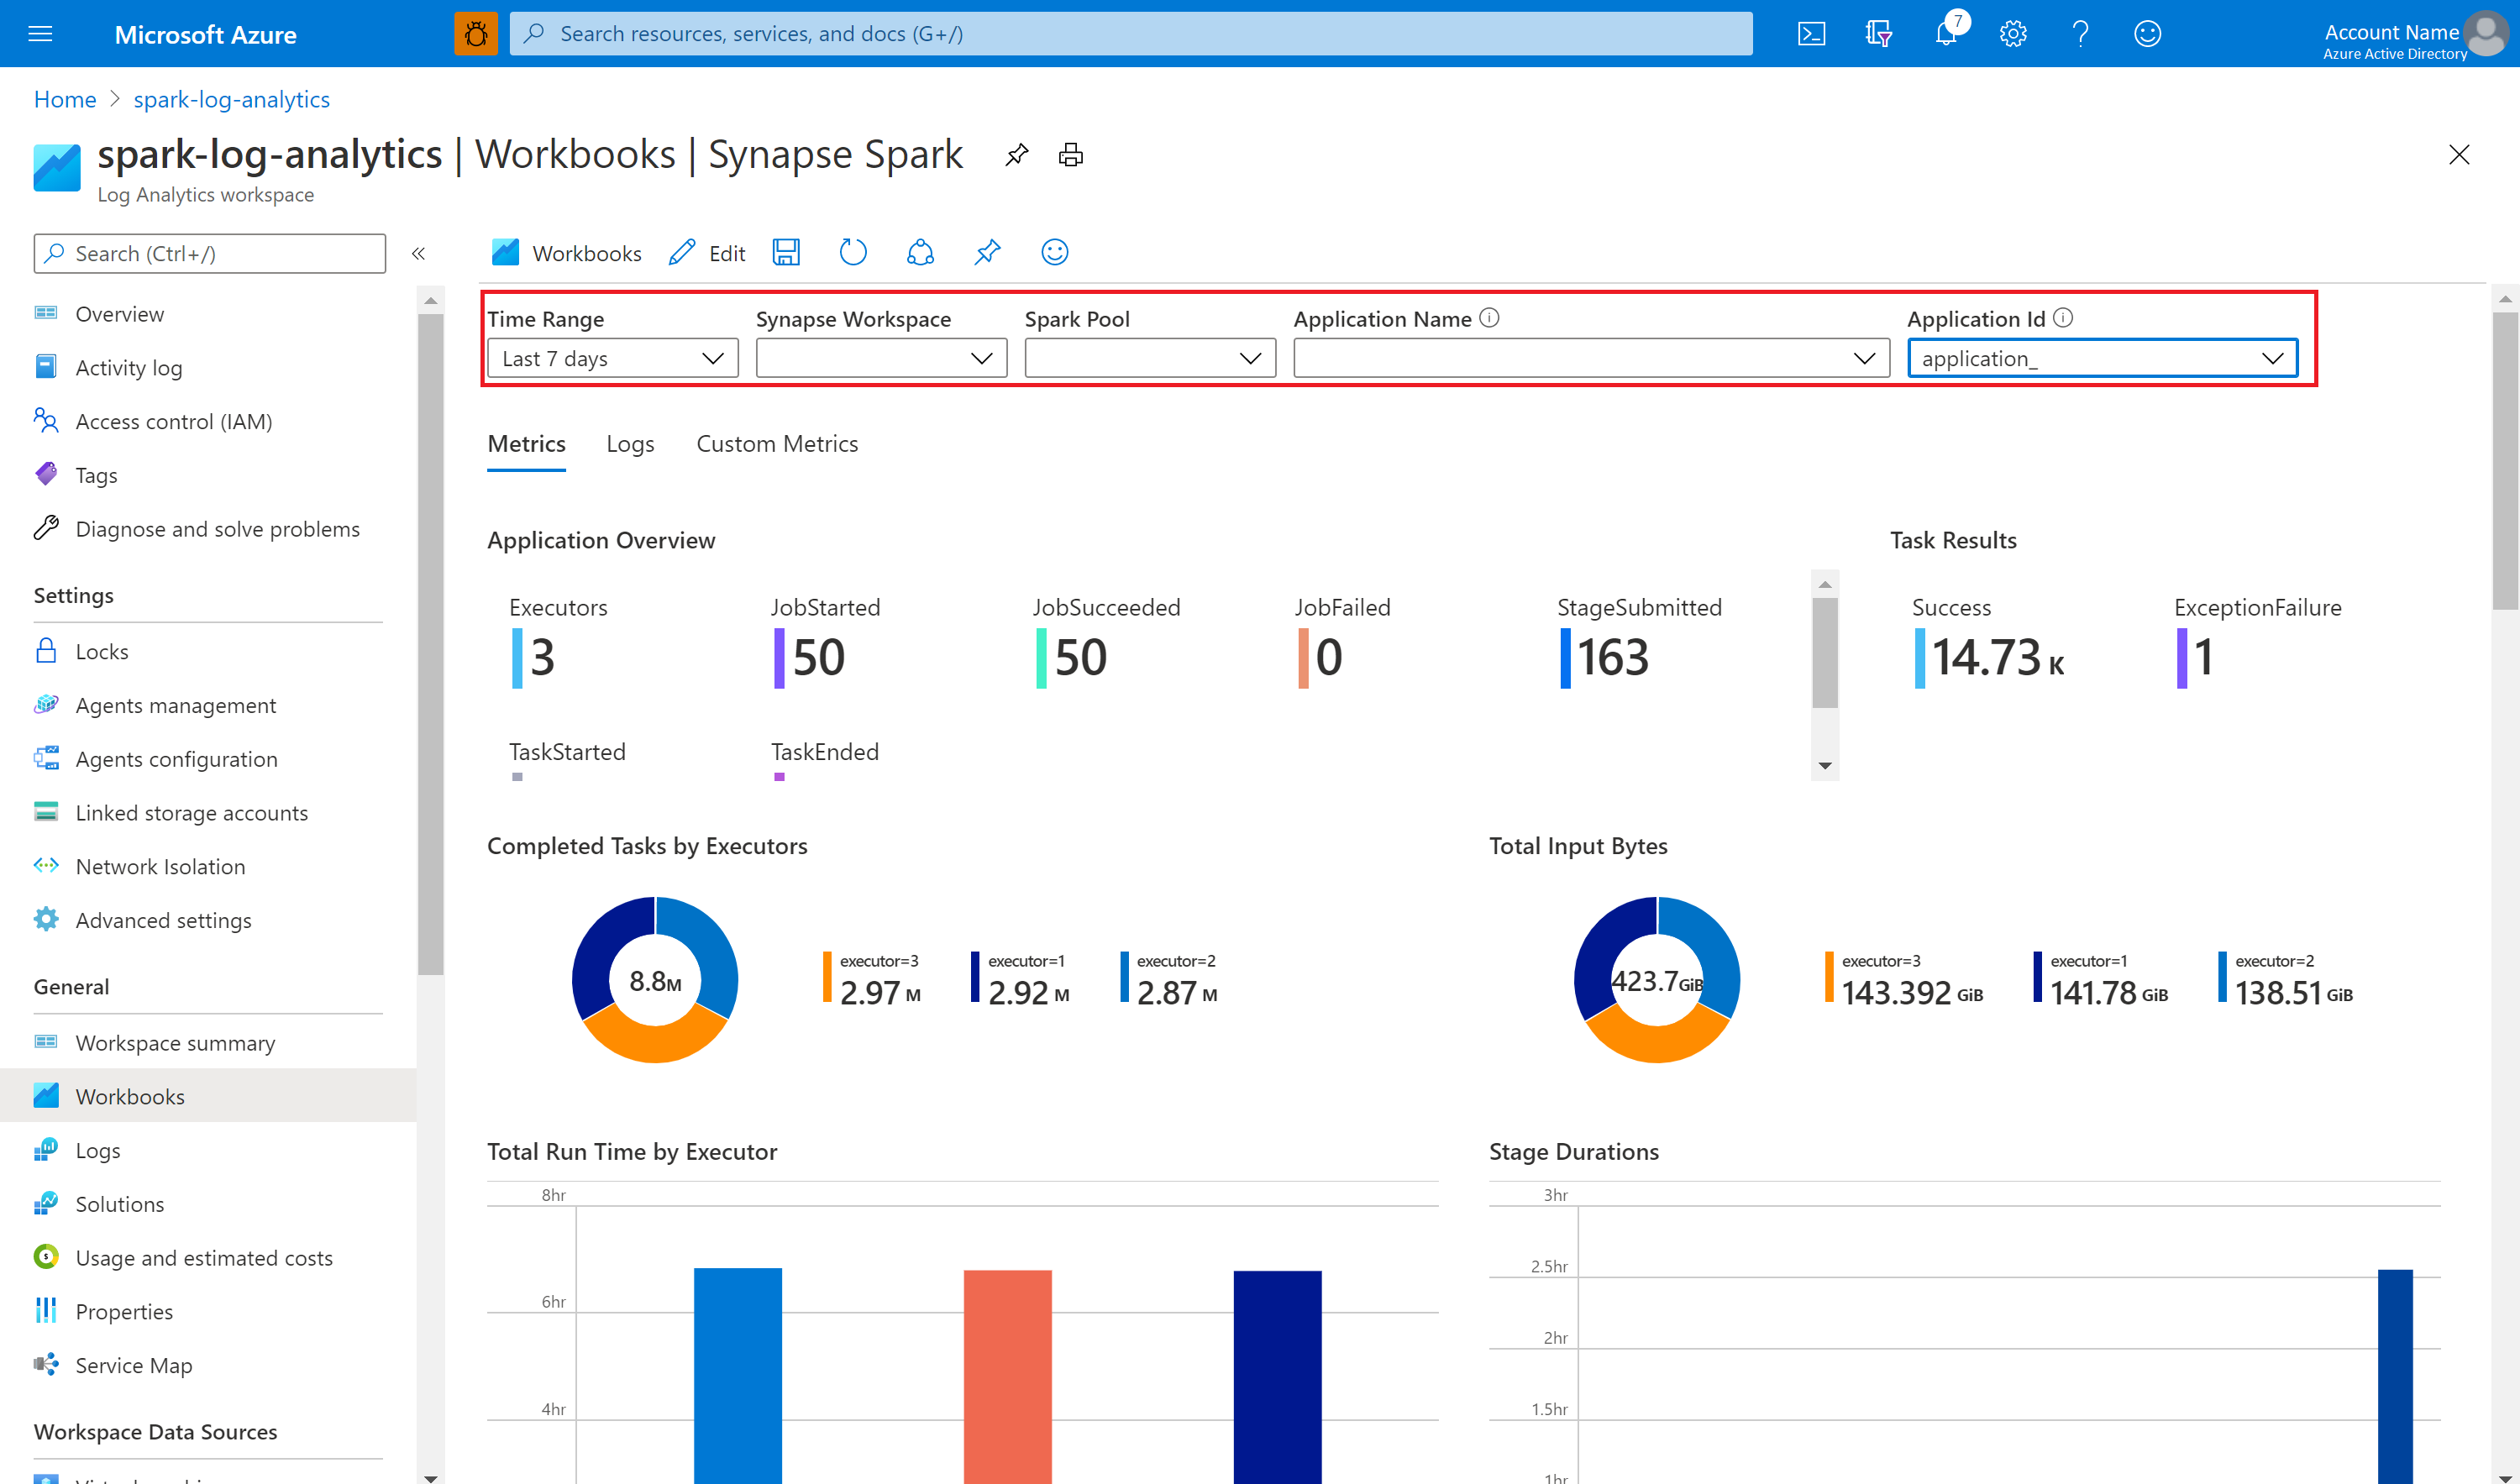Click the share workbook icon in toolbar

919,253
